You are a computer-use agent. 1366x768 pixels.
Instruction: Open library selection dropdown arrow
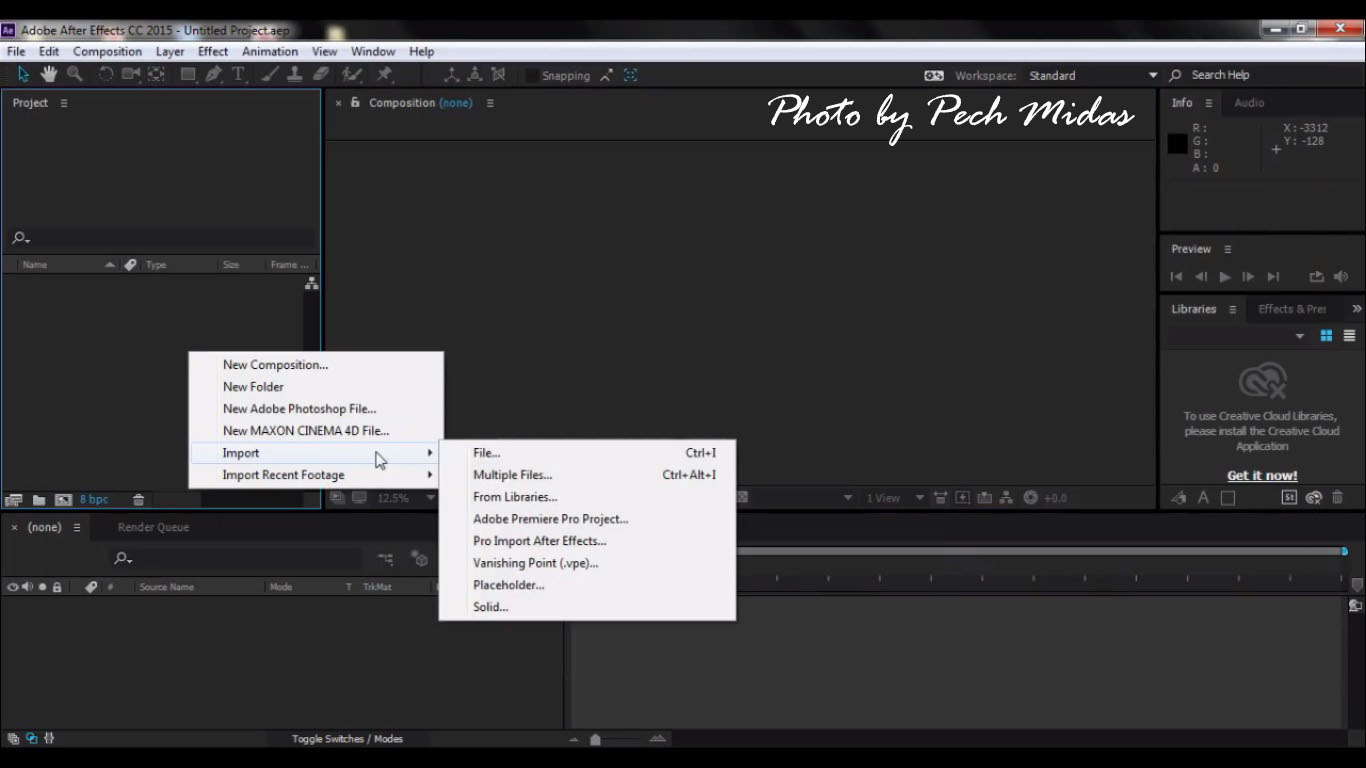(1300, 337)
